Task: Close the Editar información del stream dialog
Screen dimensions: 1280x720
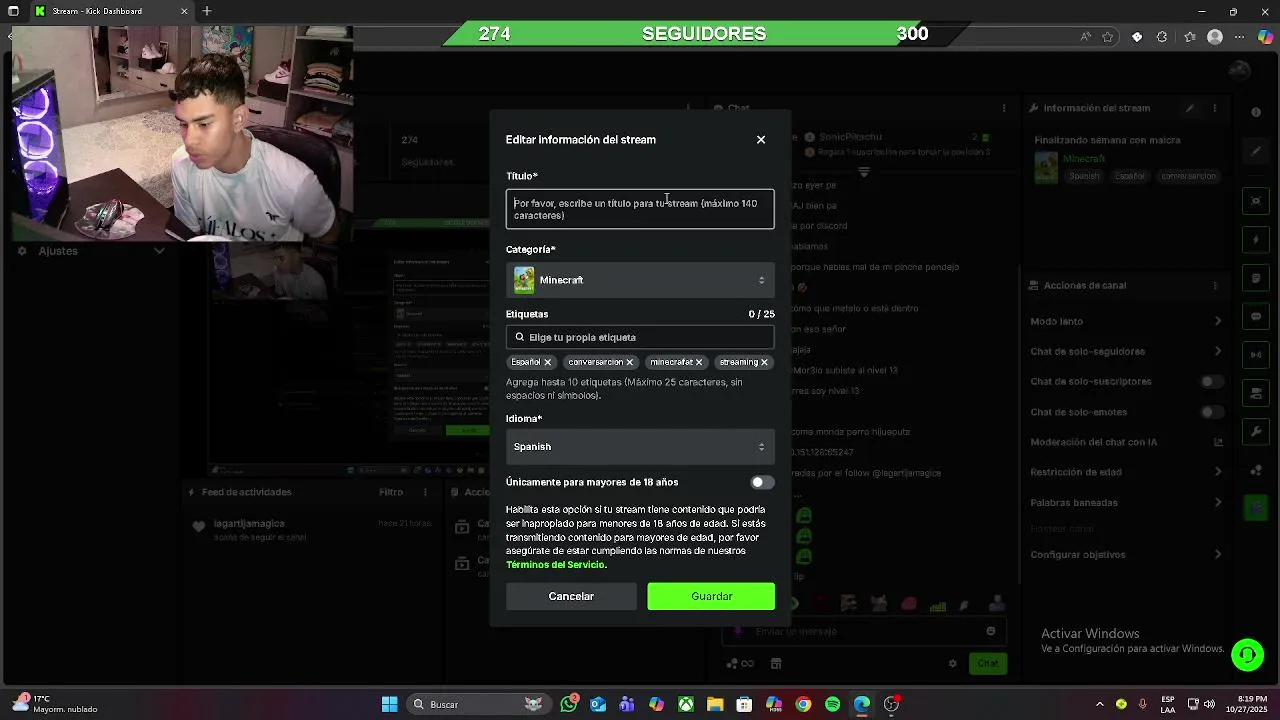Action: (761, 140)
